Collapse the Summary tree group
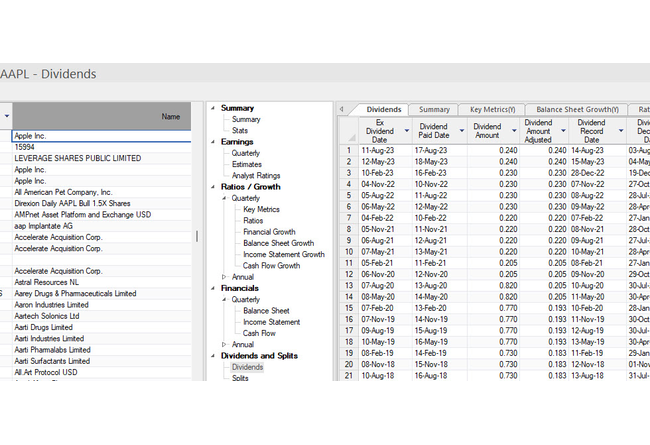This screenshot has height=445, width=650. [x=213, y=108]
